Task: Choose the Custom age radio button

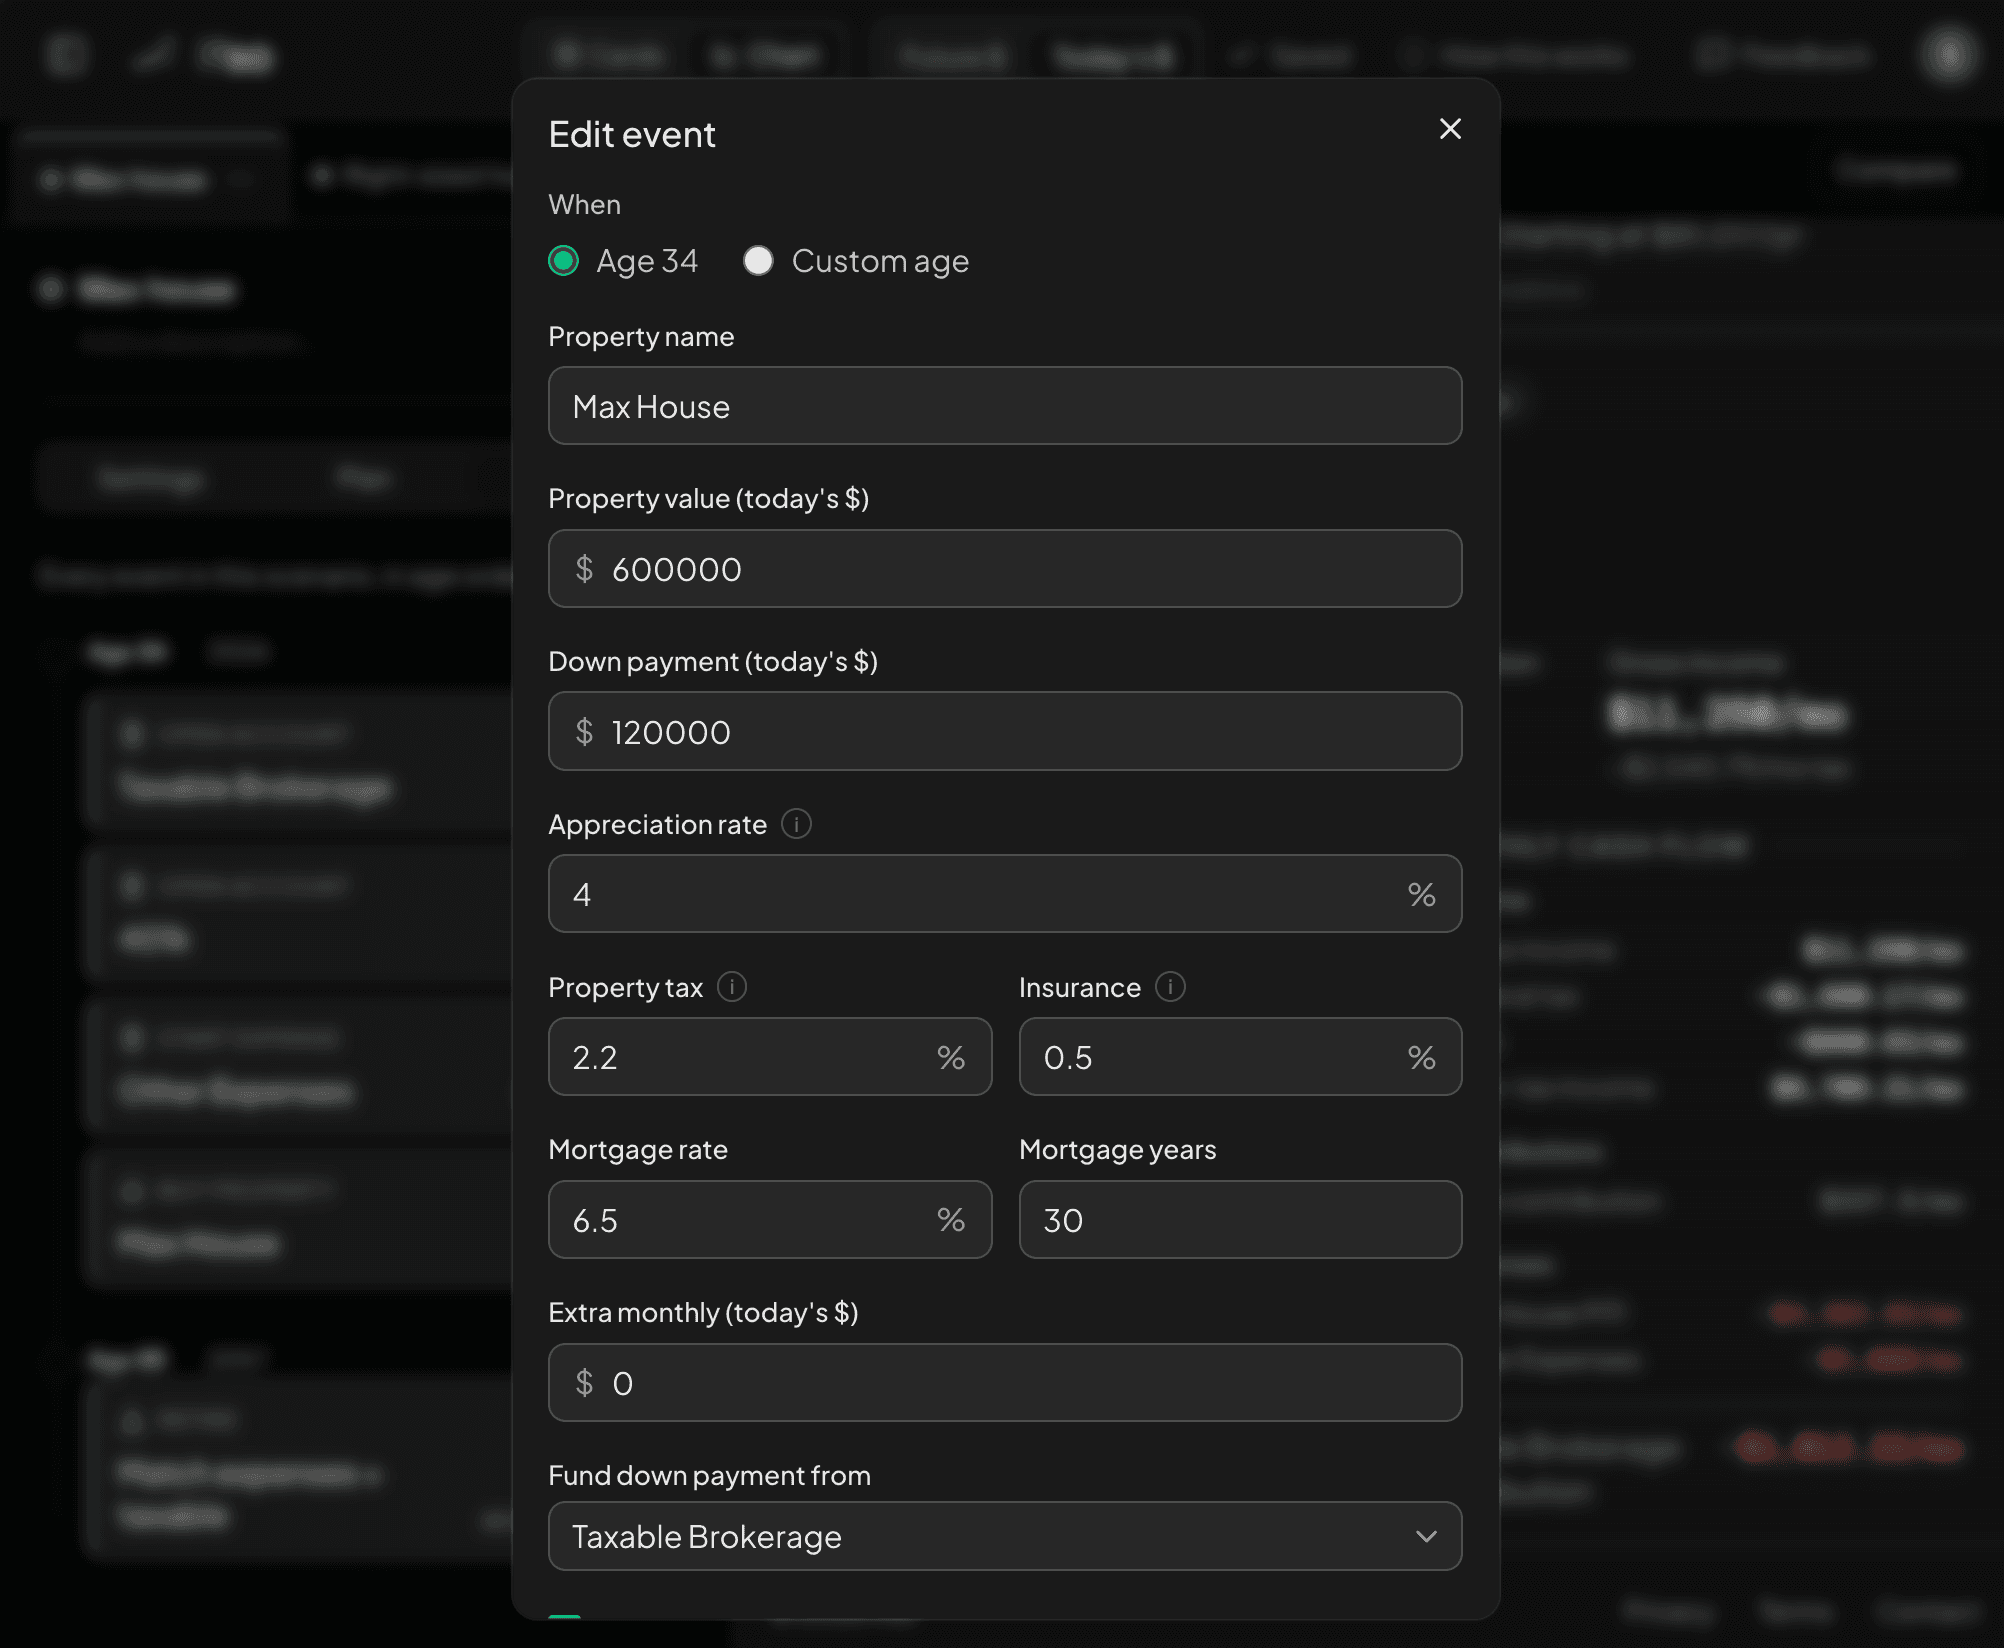Action: pos(759,261)
